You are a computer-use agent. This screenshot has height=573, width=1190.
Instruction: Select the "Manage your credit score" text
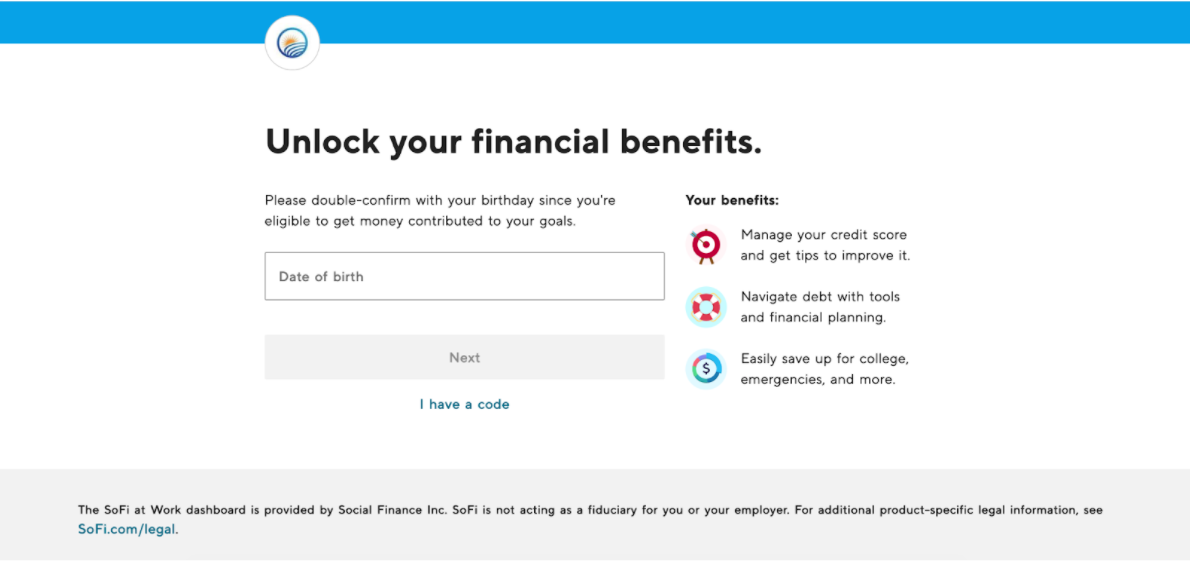pos(823,235)
